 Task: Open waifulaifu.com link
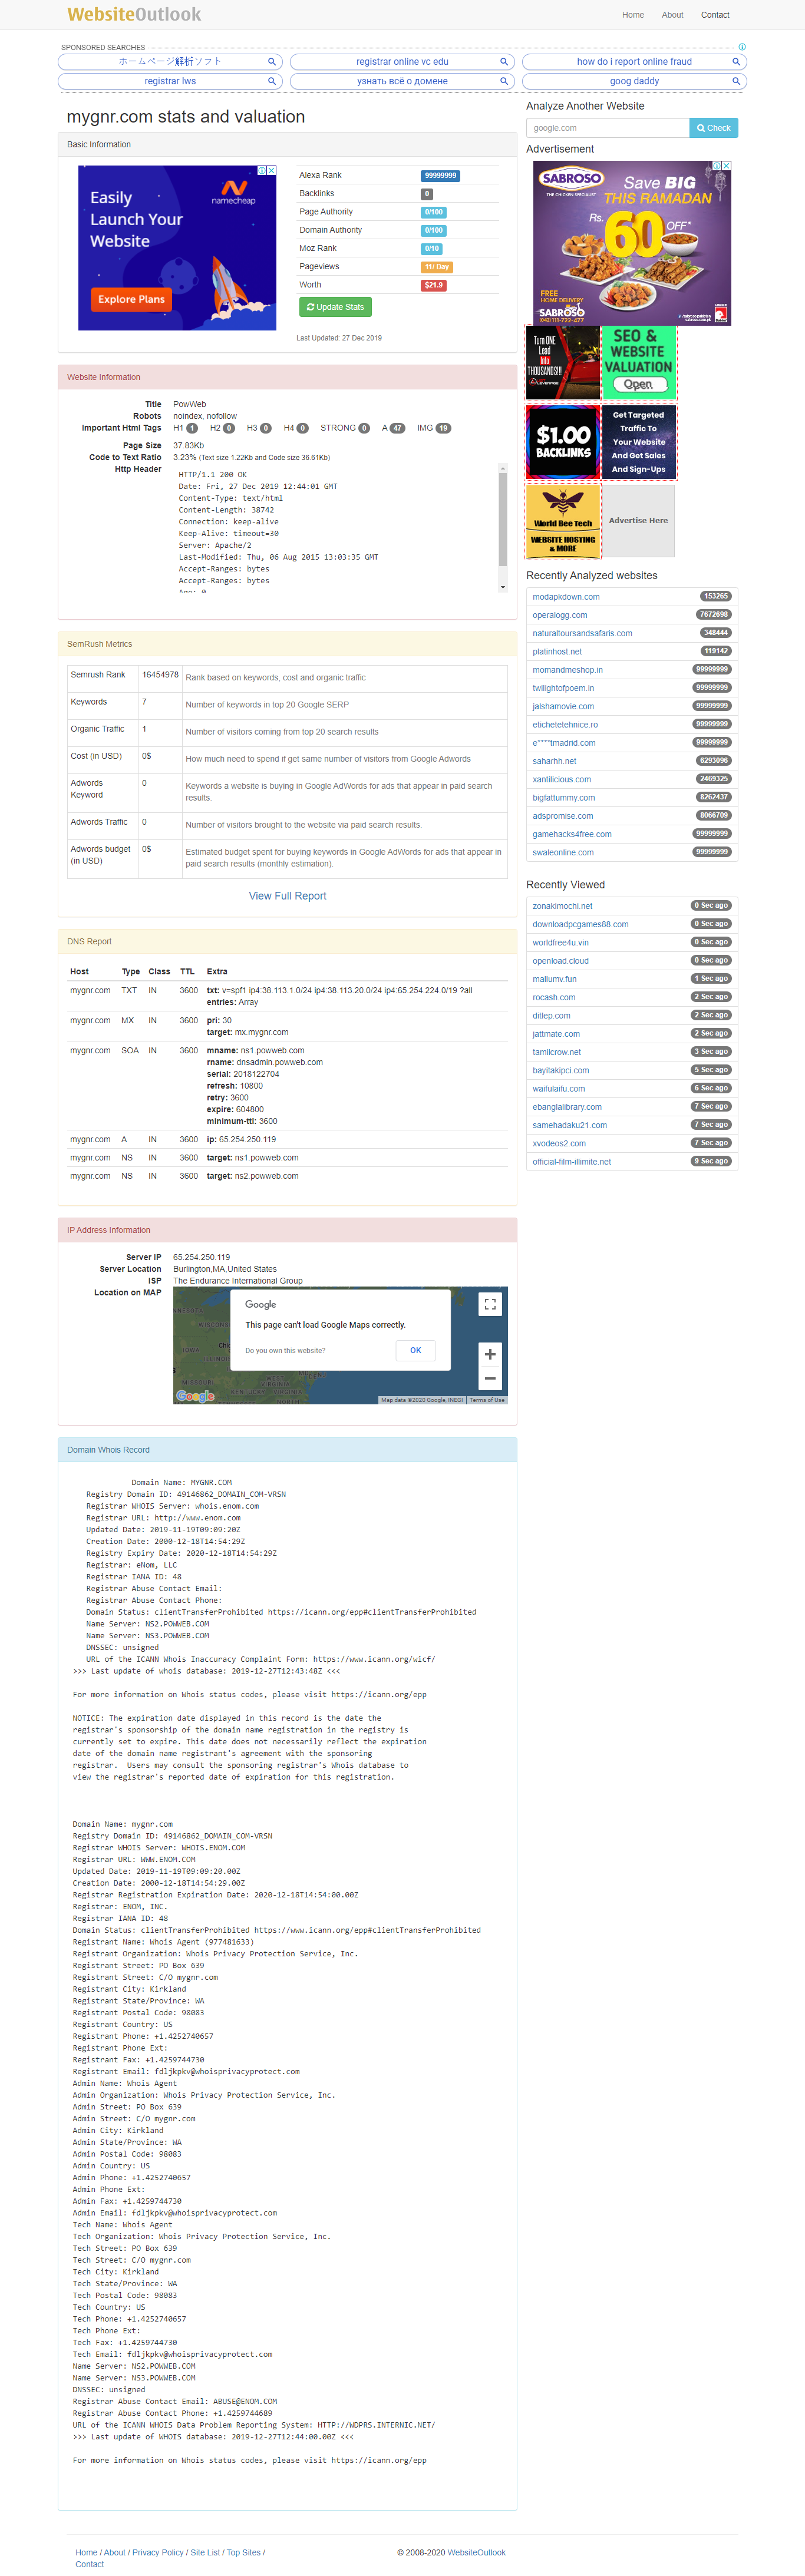(558, 1089)
